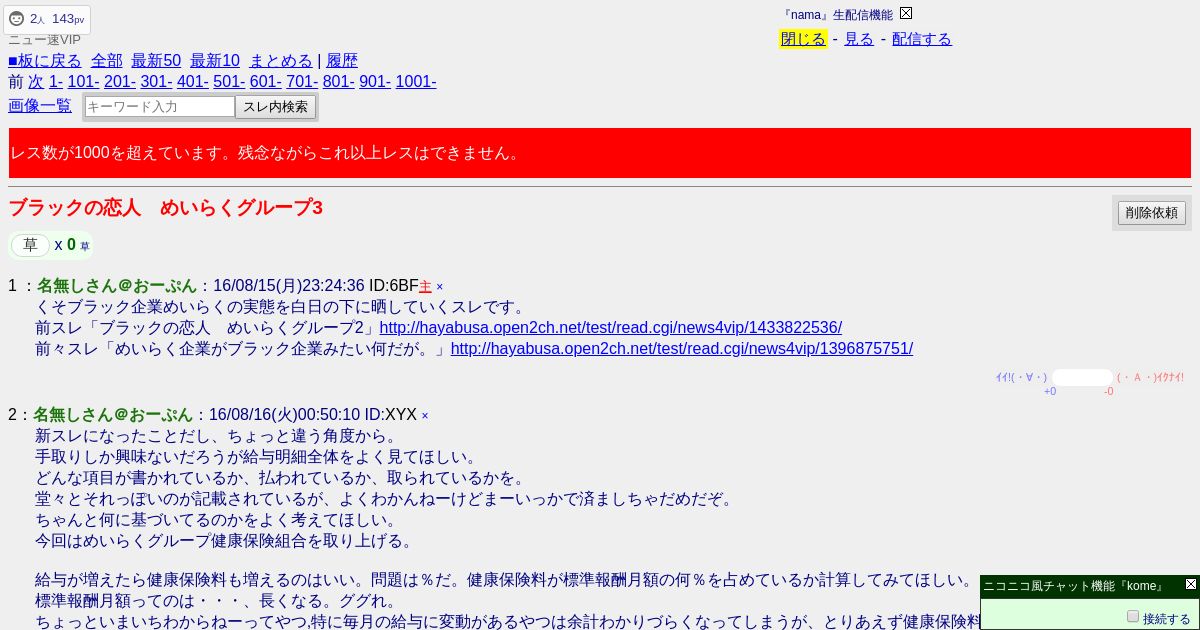Click the × mark beside ID:6BF
Viewport: 1200px width, 630px height.
pyautogui.click(x=439, y=287)
